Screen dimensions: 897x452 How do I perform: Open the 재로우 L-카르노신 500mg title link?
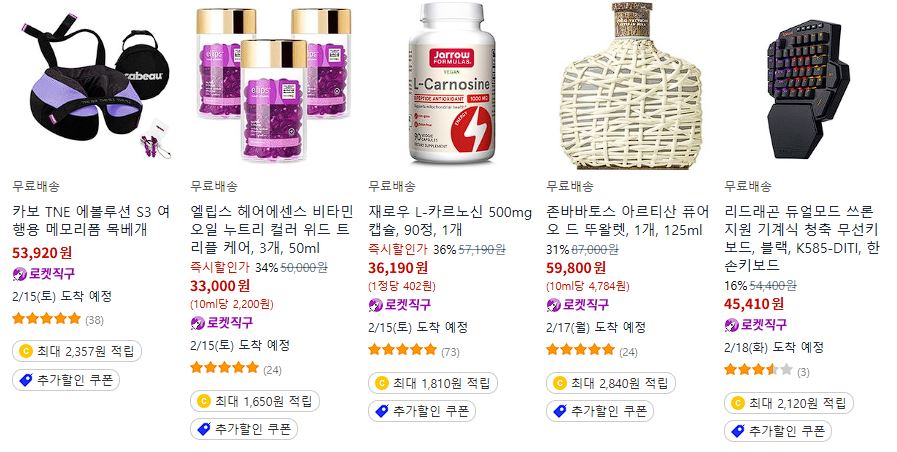click(x=450, y=221)
